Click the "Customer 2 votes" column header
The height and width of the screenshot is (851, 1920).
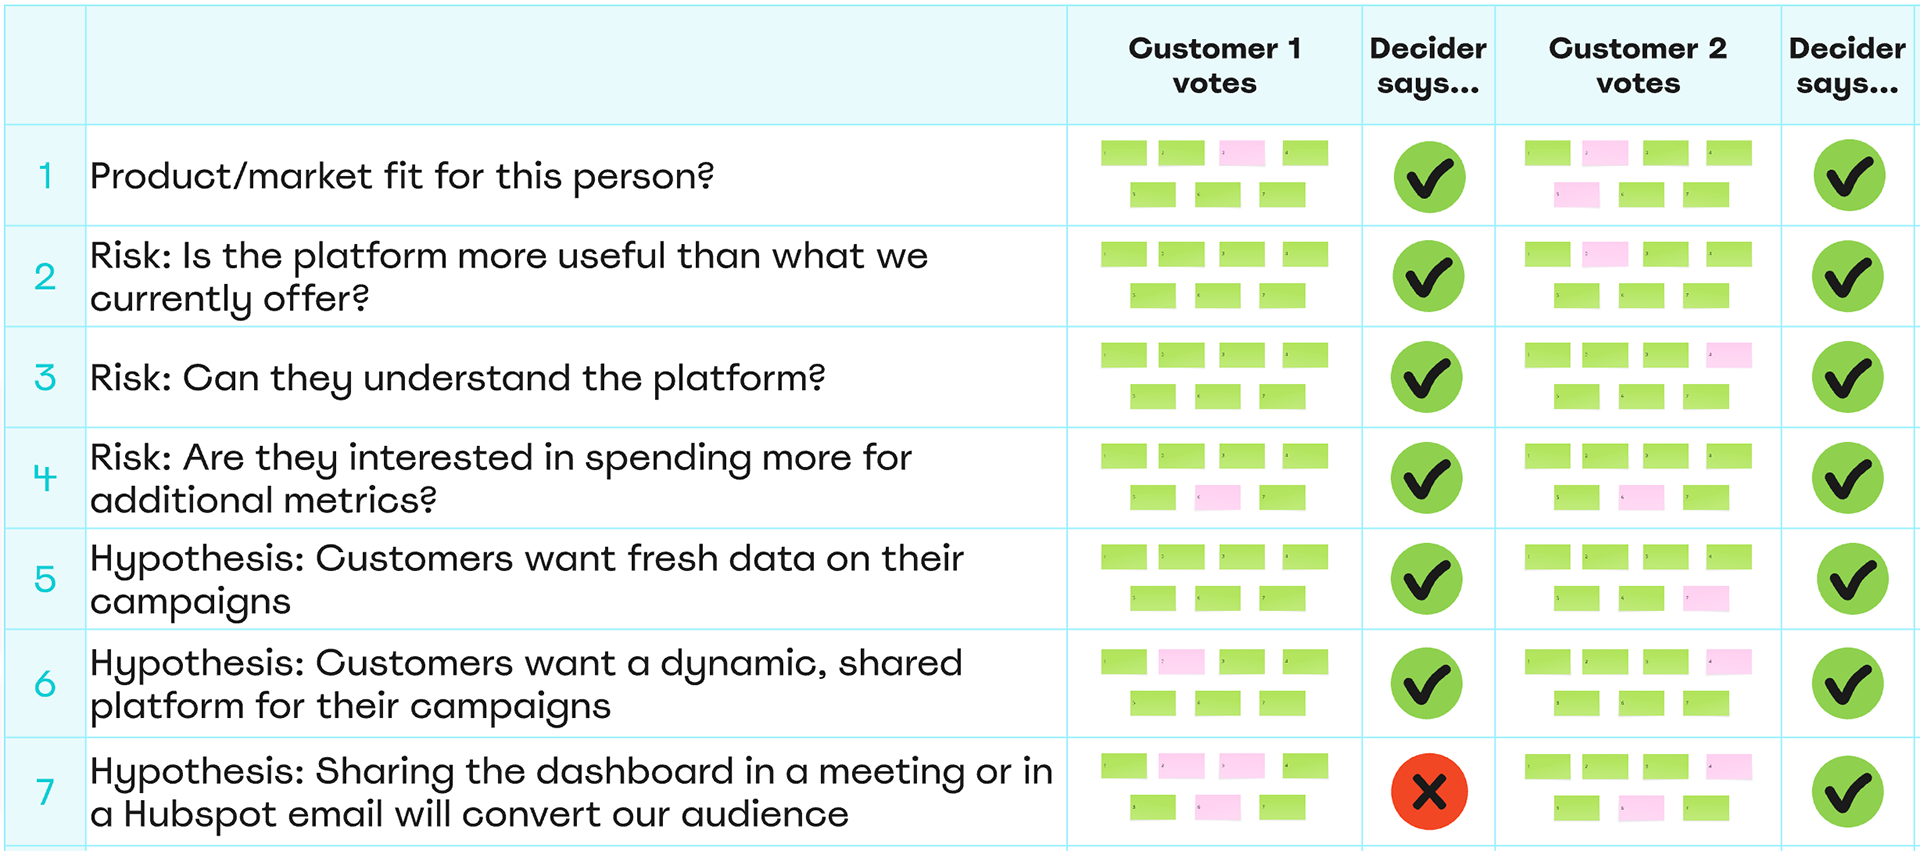click(x=1637, y=65)
